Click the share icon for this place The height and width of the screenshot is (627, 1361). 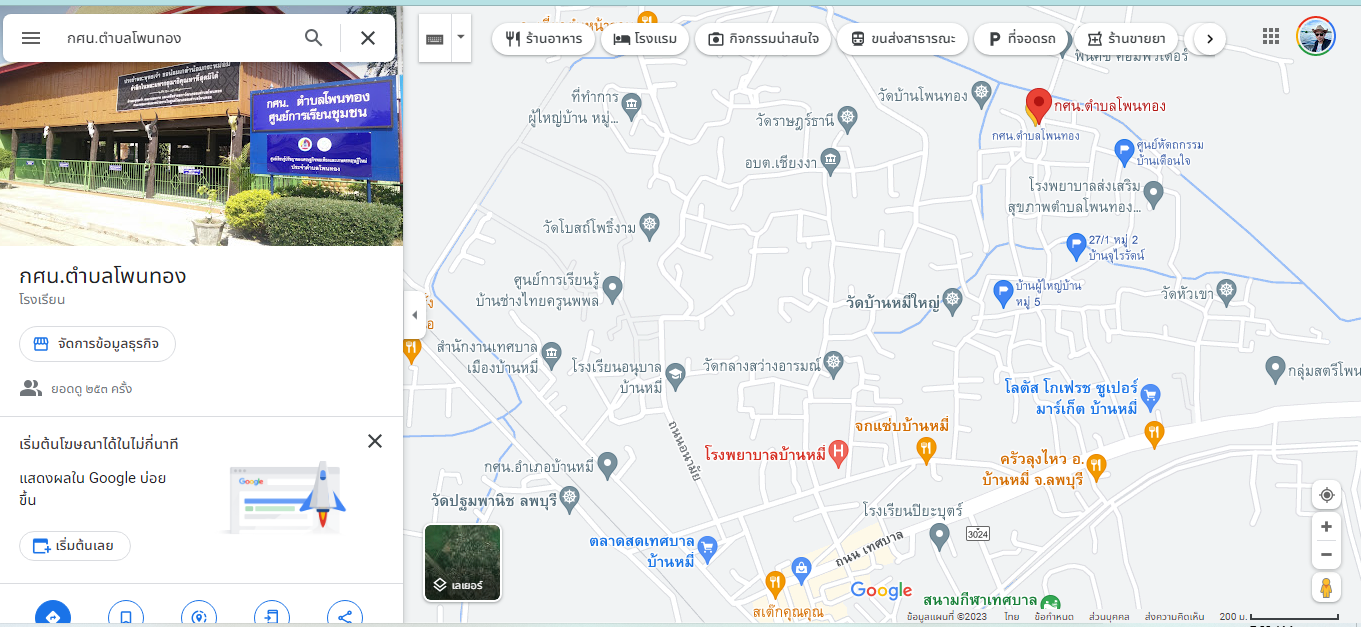pos(345,616)
